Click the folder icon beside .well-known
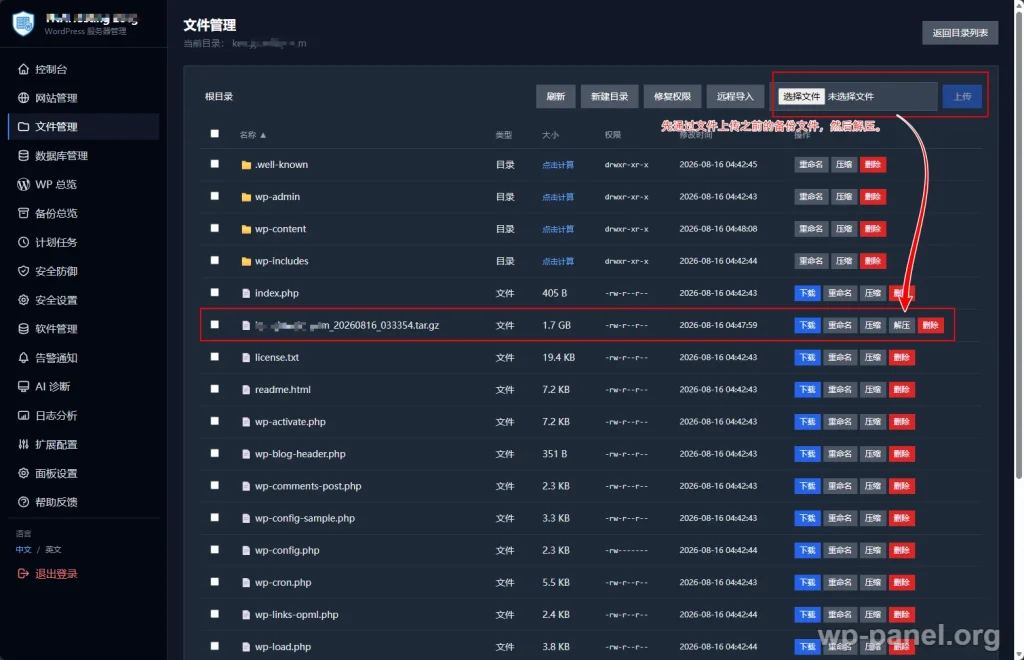The height and width of the screenshot is (660, 1024). click(x=246, y=165)
